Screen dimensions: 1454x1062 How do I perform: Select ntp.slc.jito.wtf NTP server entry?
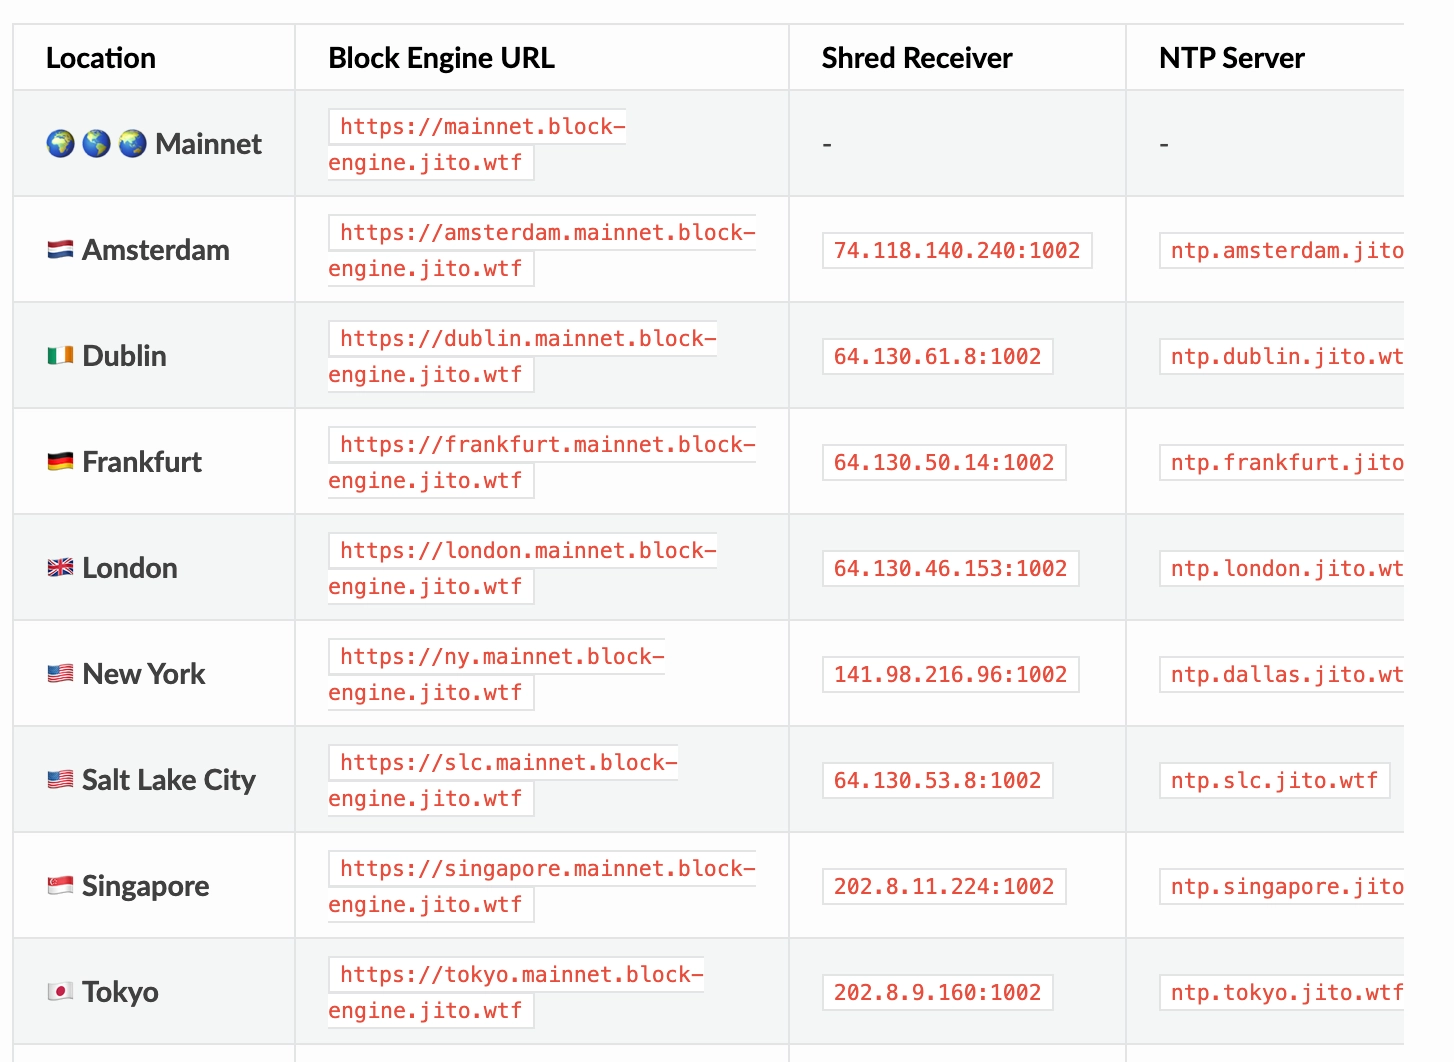[1274, 781]
